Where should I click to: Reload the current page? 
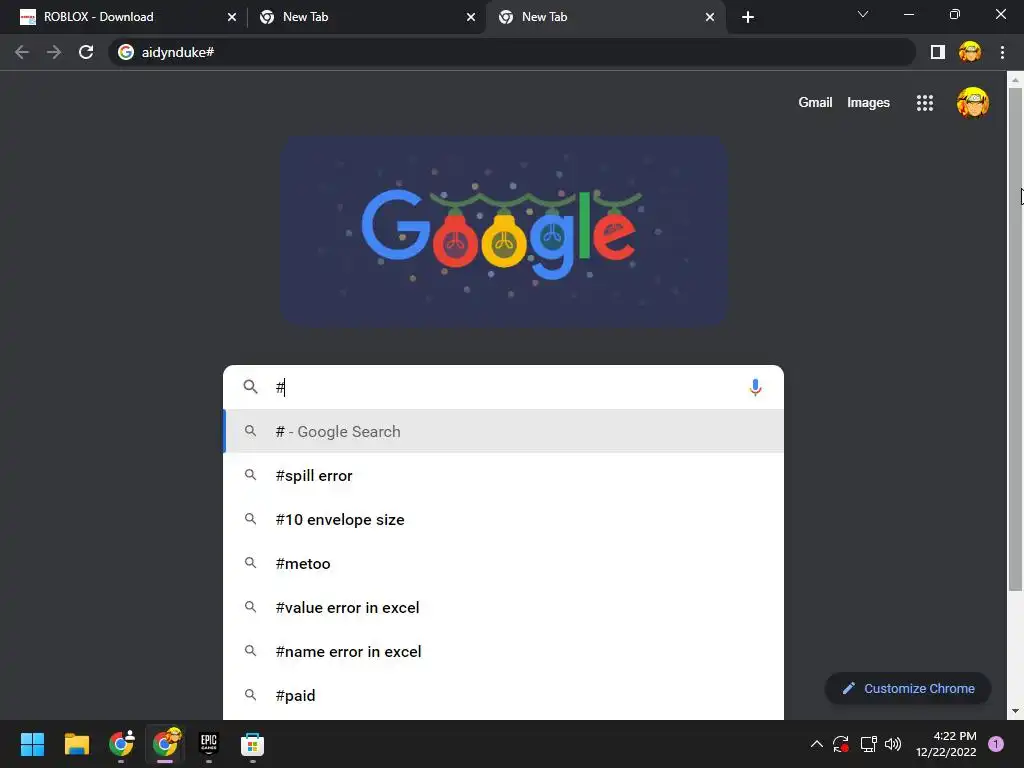[86, 52]
